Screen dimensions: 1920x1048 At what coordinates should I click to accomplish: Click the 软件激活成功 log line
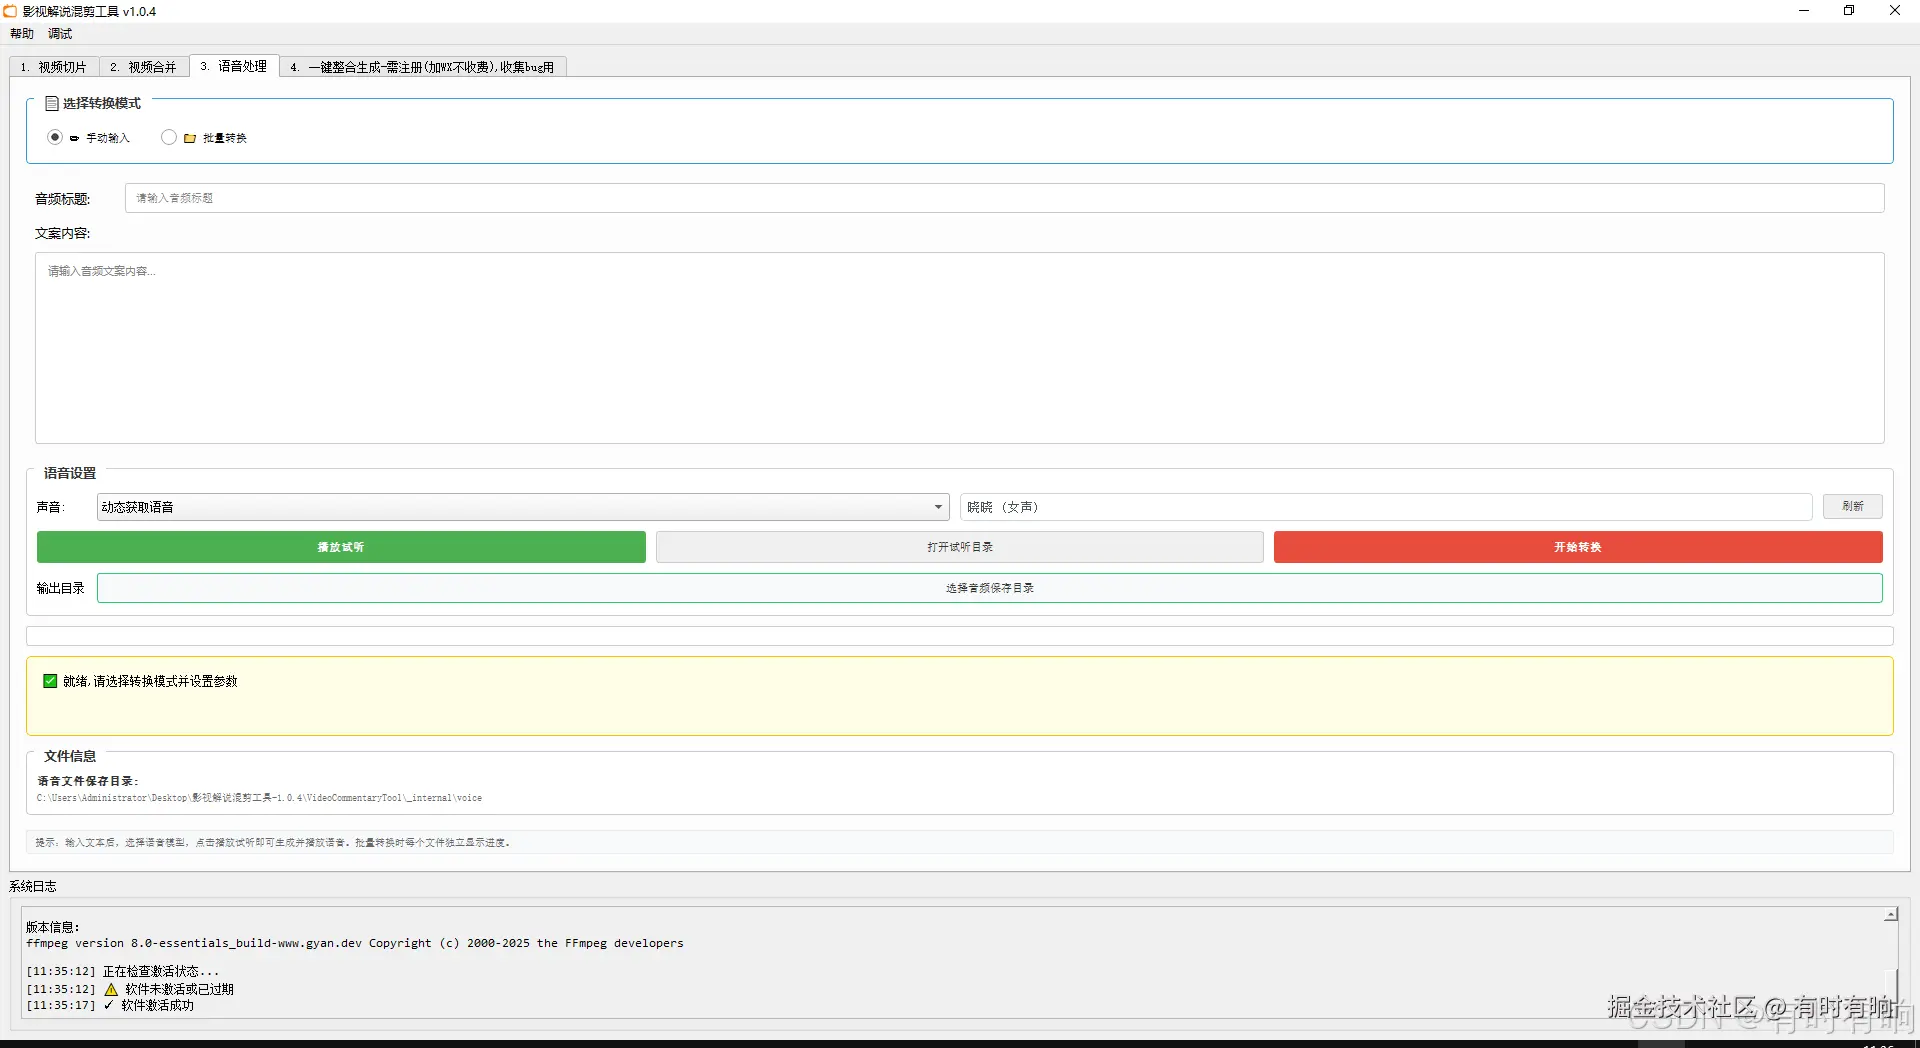(x=110, y=1005)
